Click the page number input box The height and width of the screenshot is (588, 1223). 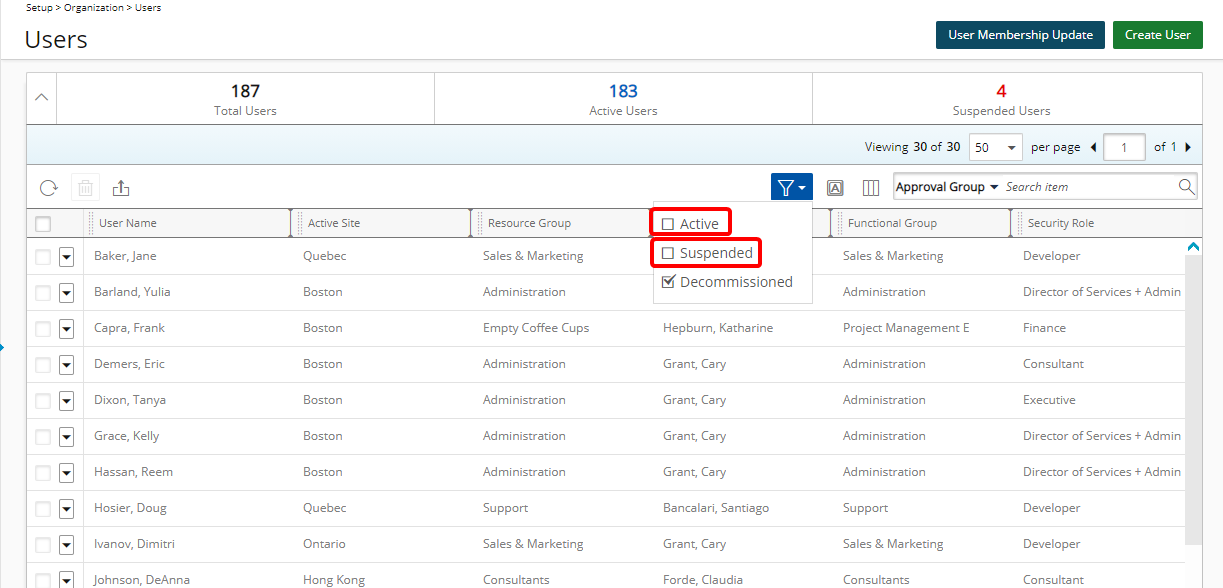[x=1125, y=147]
